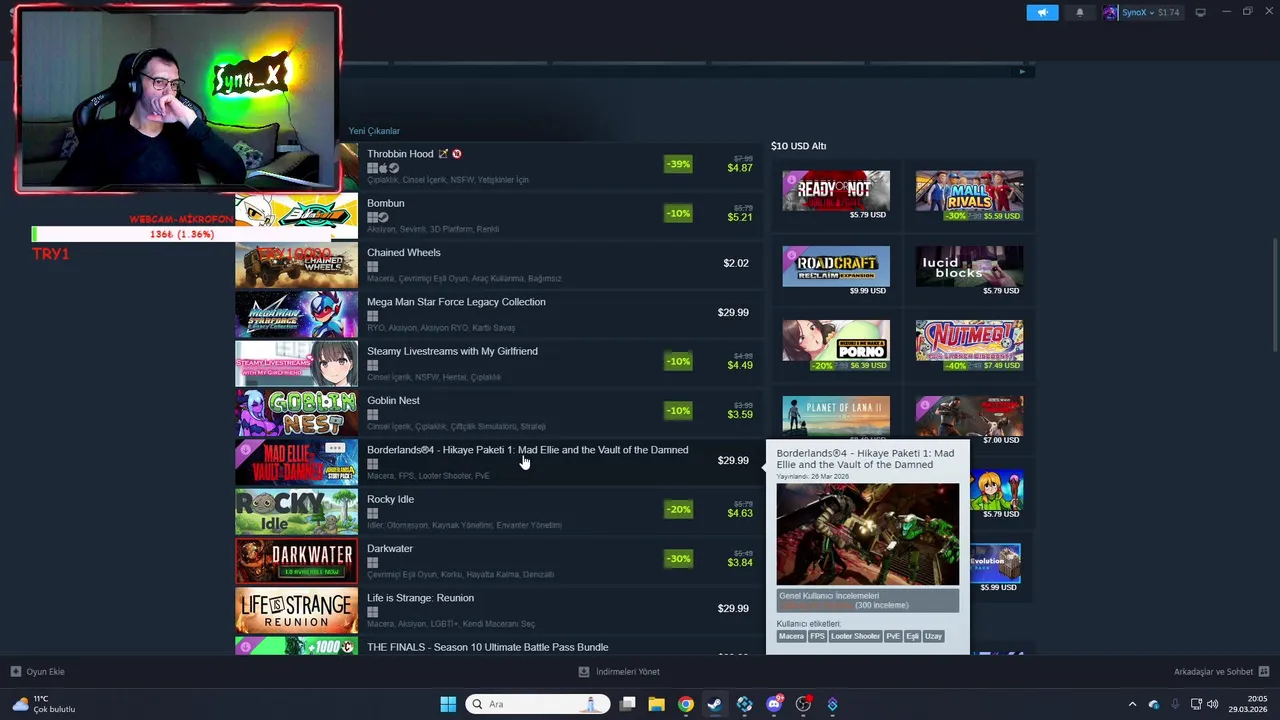Open Google Chrome from taskbar
This screenshot has width=1280, height=720.
point(685,704)
